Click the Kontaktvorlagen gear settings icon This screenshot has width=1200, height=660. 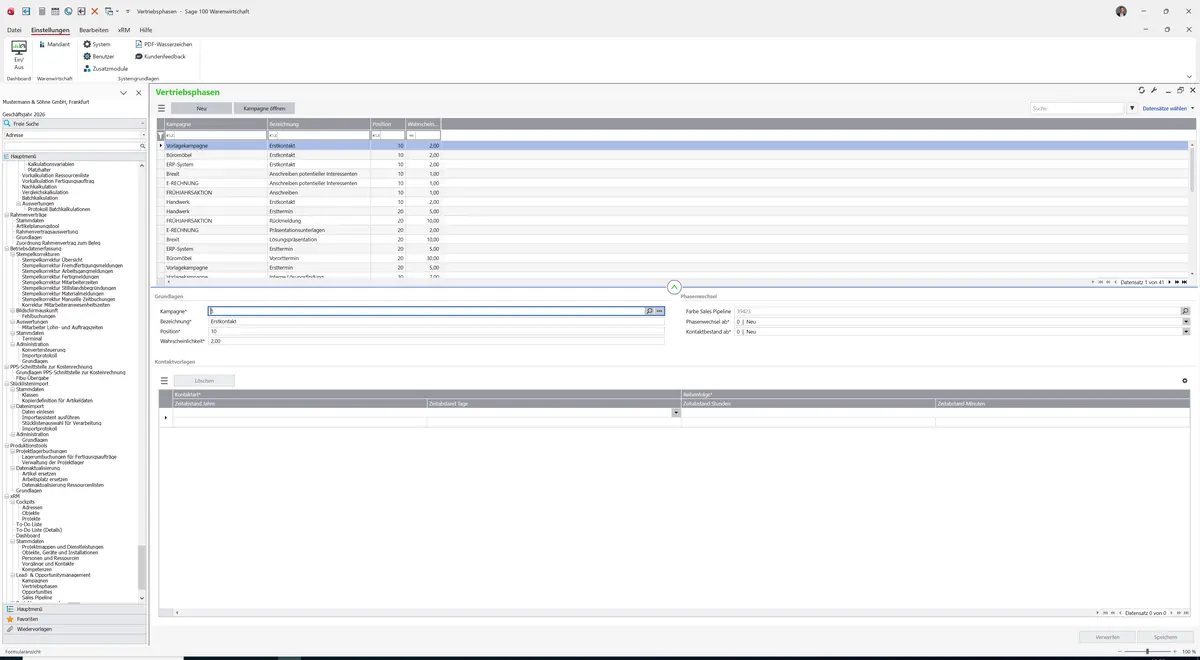pyautogui.click(x=1185, y=381)
